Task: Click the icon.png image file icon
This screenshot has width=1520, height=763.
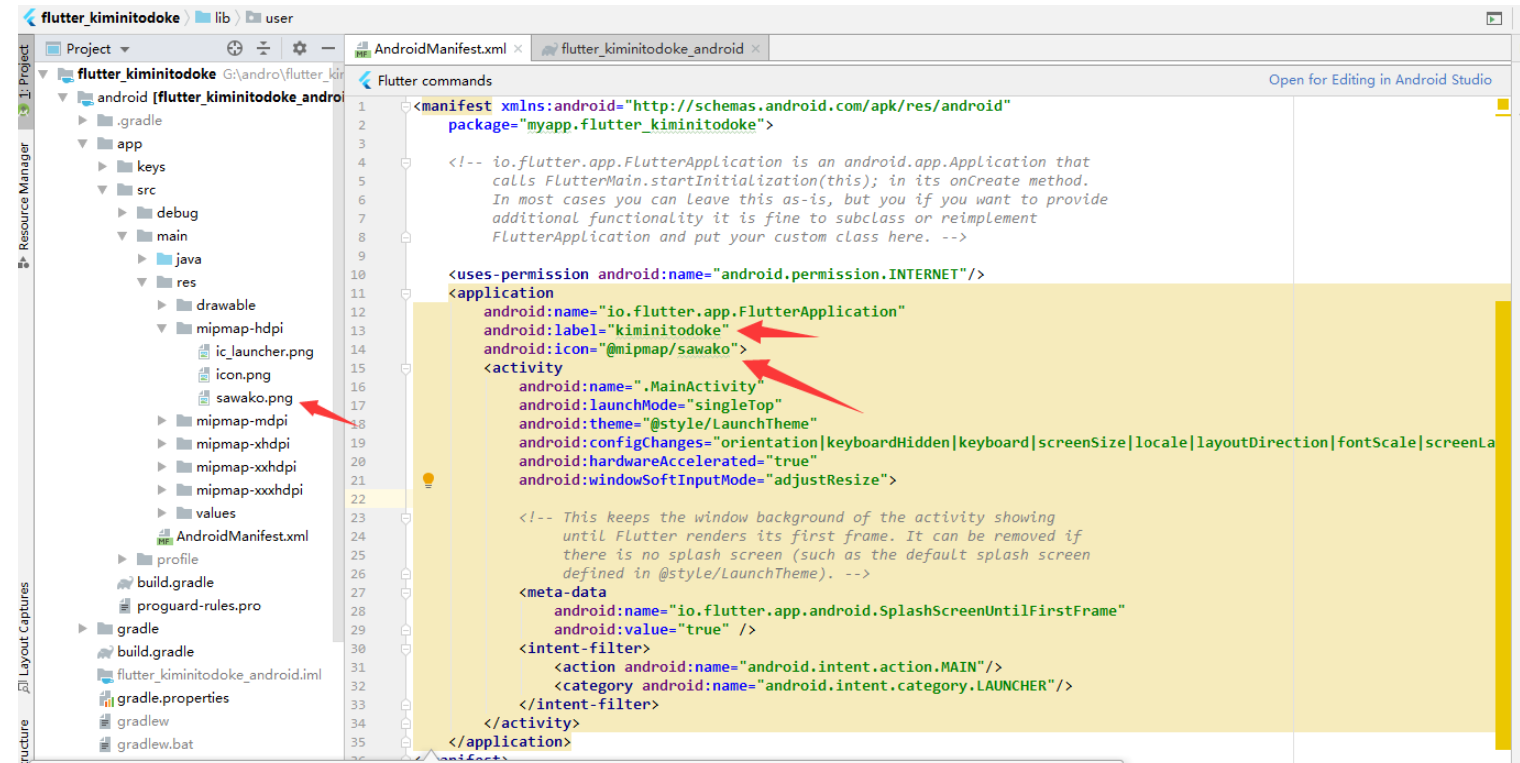Action: tap(206, 375)
